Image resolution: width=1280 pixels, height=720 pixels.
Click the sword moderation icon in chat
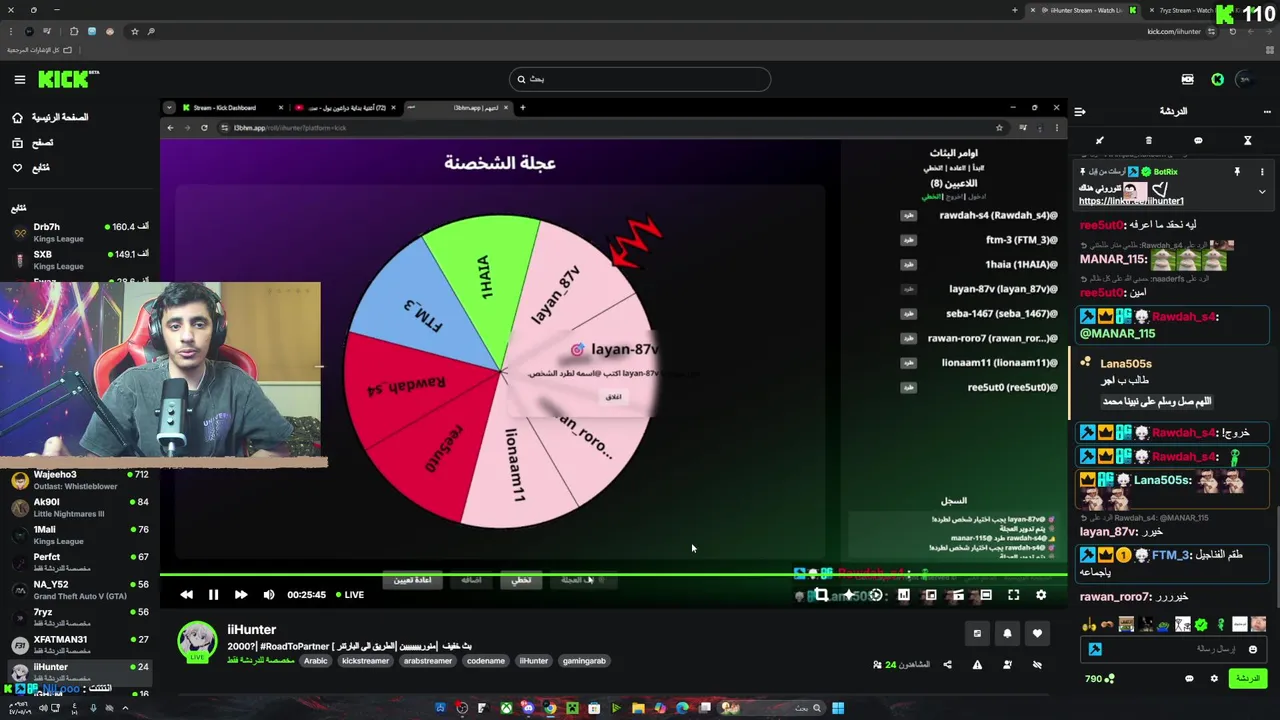1100,141
